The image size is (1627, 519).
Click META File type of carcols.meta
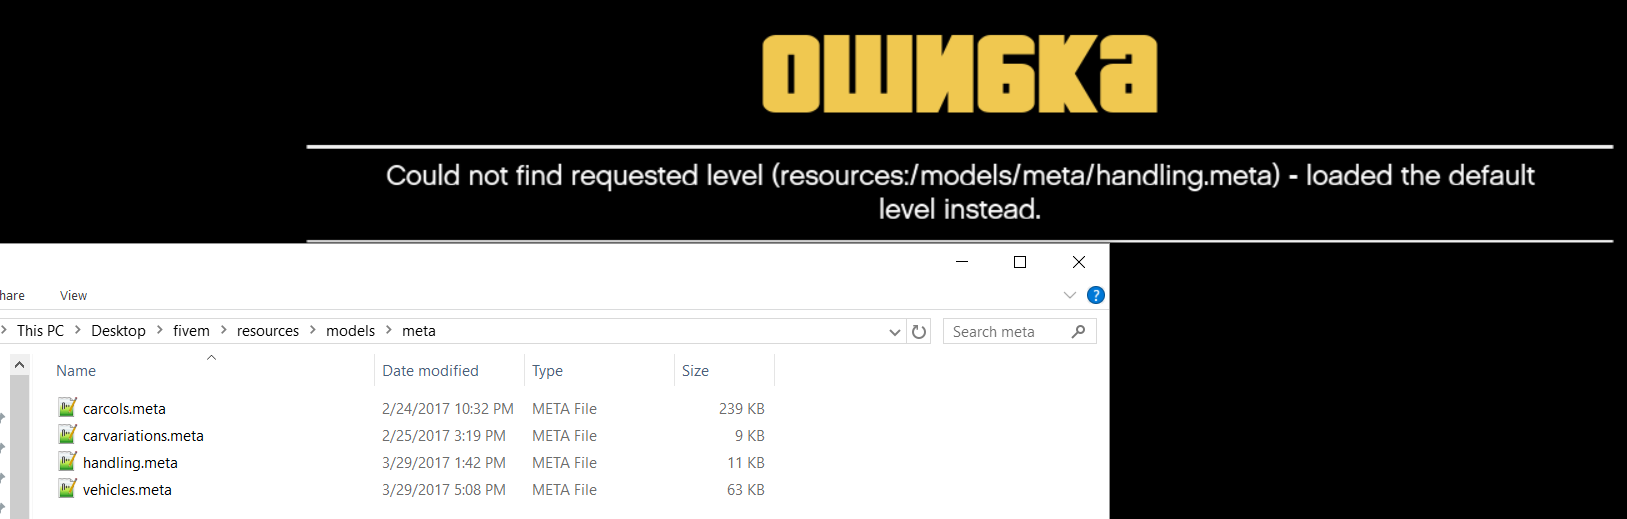[x=564, y=408]
